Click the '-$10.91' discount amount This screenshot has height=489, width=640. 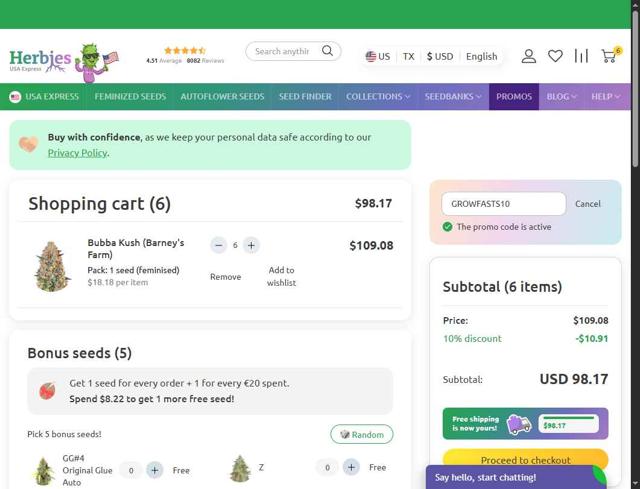point(592,338)
